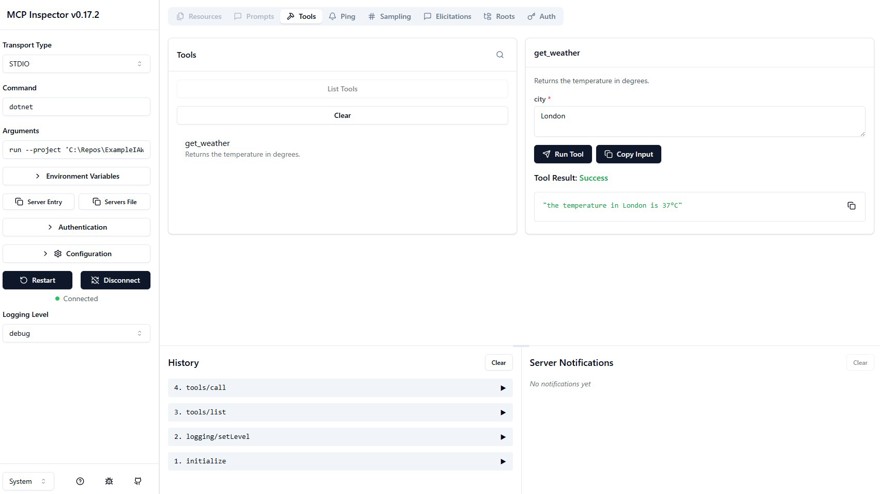Open the Auth tab

click(541, 16)
